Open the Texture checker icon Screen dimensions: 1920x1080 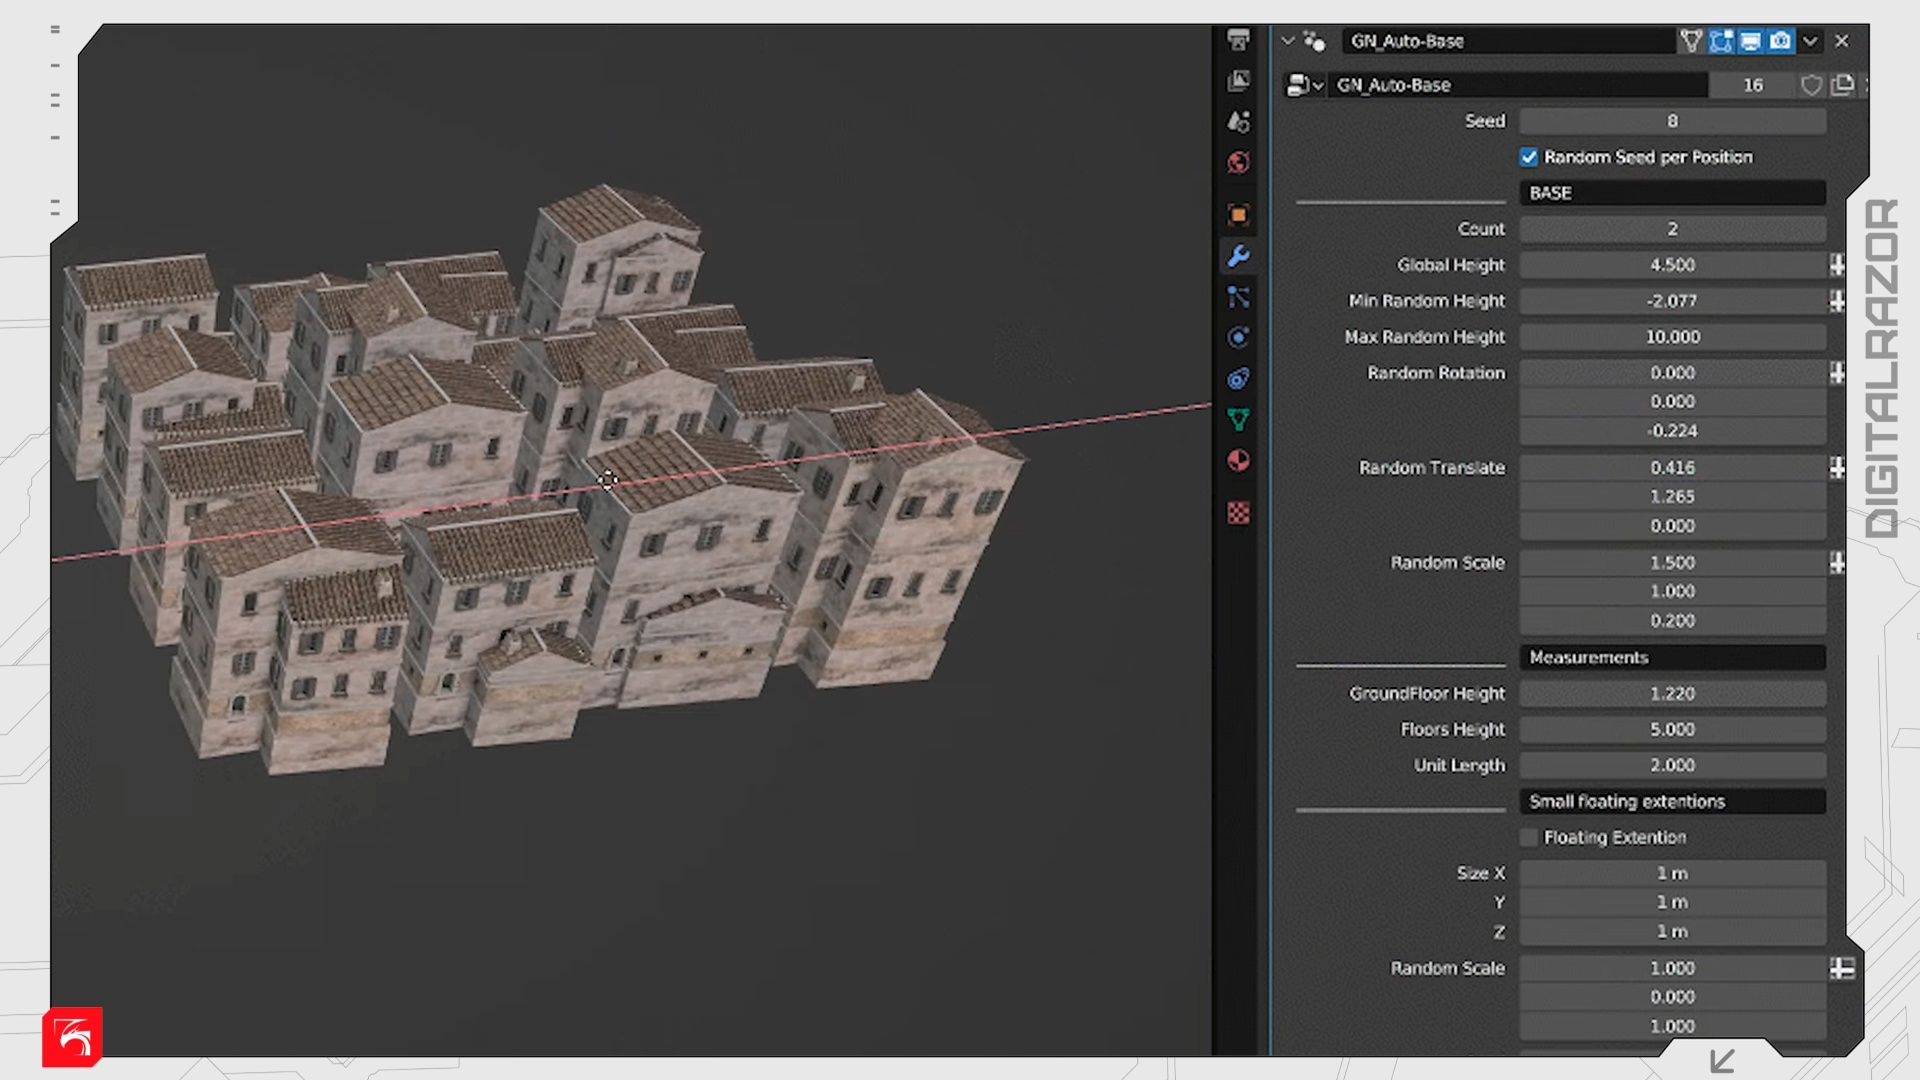pyautogui.click(x=1238, y=513)
